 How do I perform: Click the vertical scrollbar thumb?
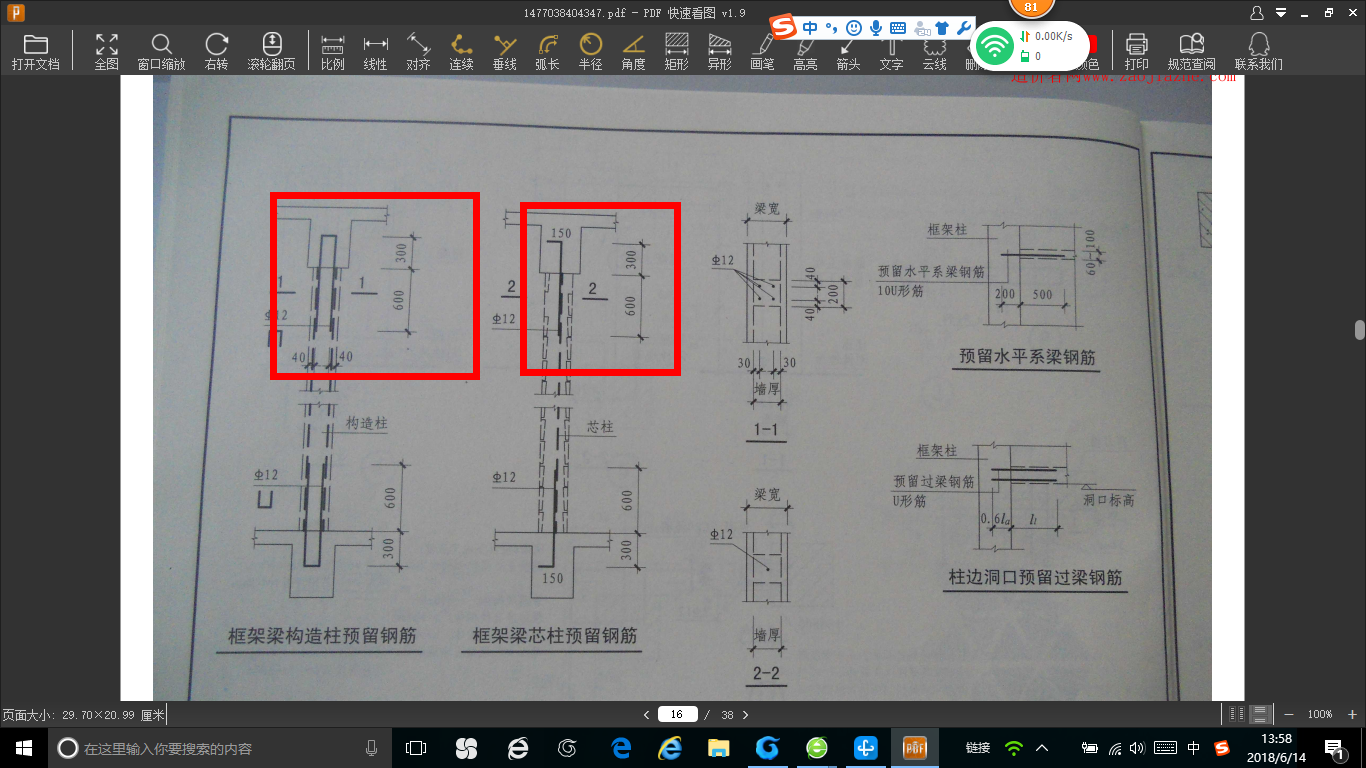[1360, 330]
